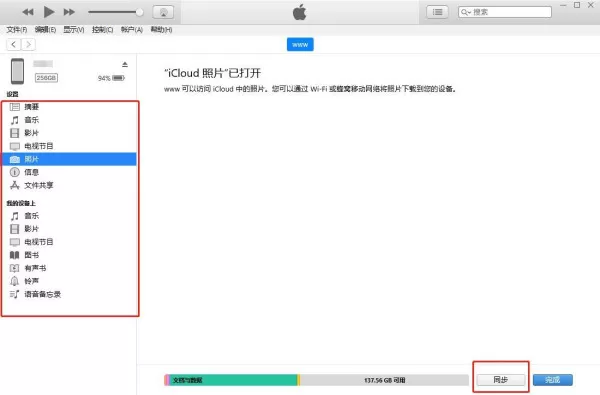Image resolution: width=600 pixels, height=395 pixels.
Task: Open the search magnifier dropdown
Action: [x=466, y=12]
